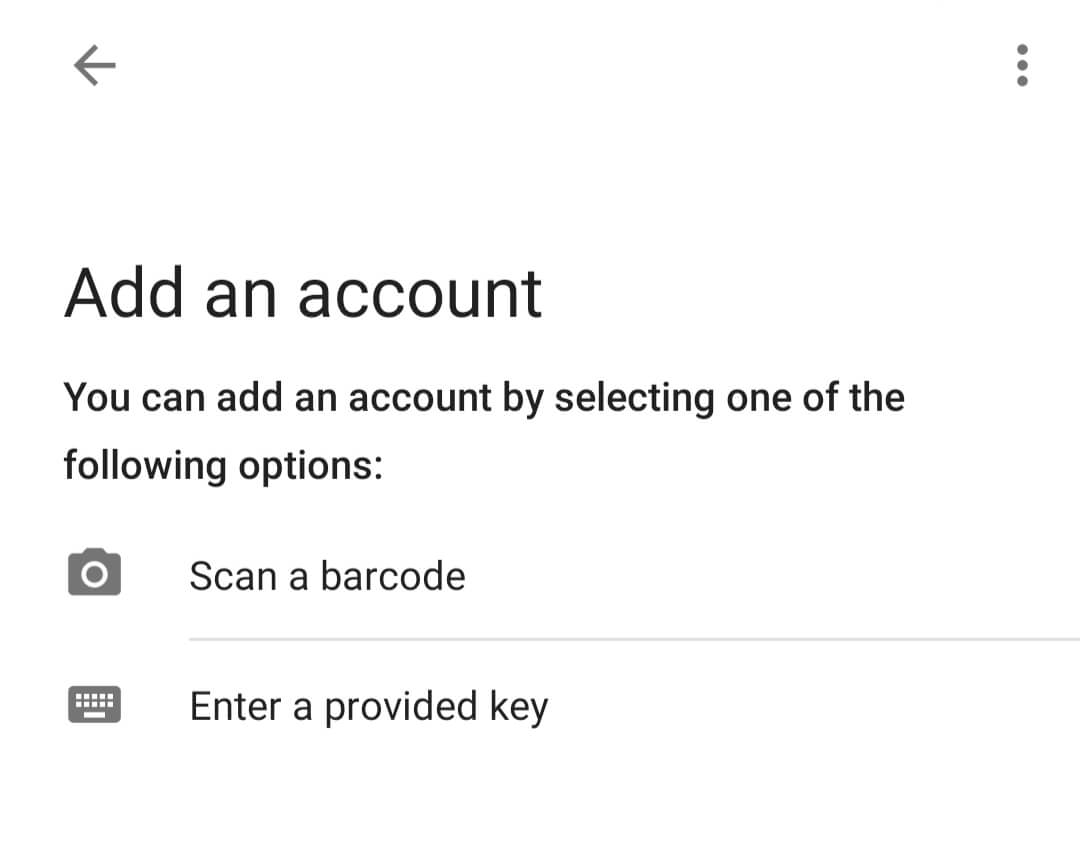Click the "You can add an account" instruction line
Screen dimensions: 1080x848
pos(484,398)
